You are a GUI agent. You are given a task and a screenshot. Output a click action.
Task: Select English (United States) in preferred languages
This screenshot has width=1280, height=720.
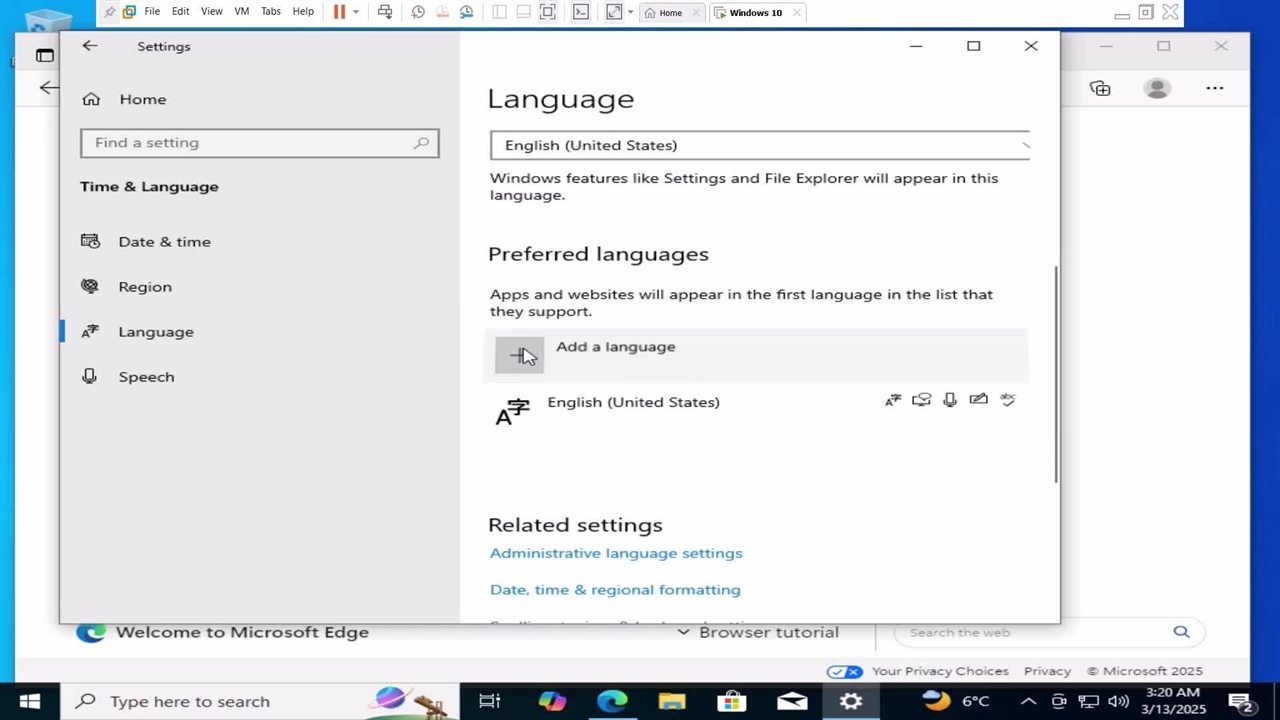point(633,402)
